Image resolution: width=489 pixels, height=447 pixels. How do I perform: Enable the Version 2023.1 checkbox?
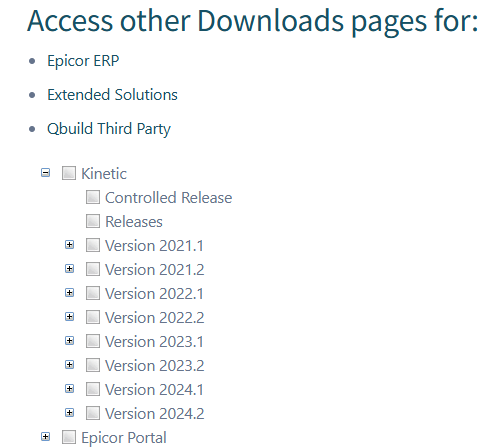(93, 341)
